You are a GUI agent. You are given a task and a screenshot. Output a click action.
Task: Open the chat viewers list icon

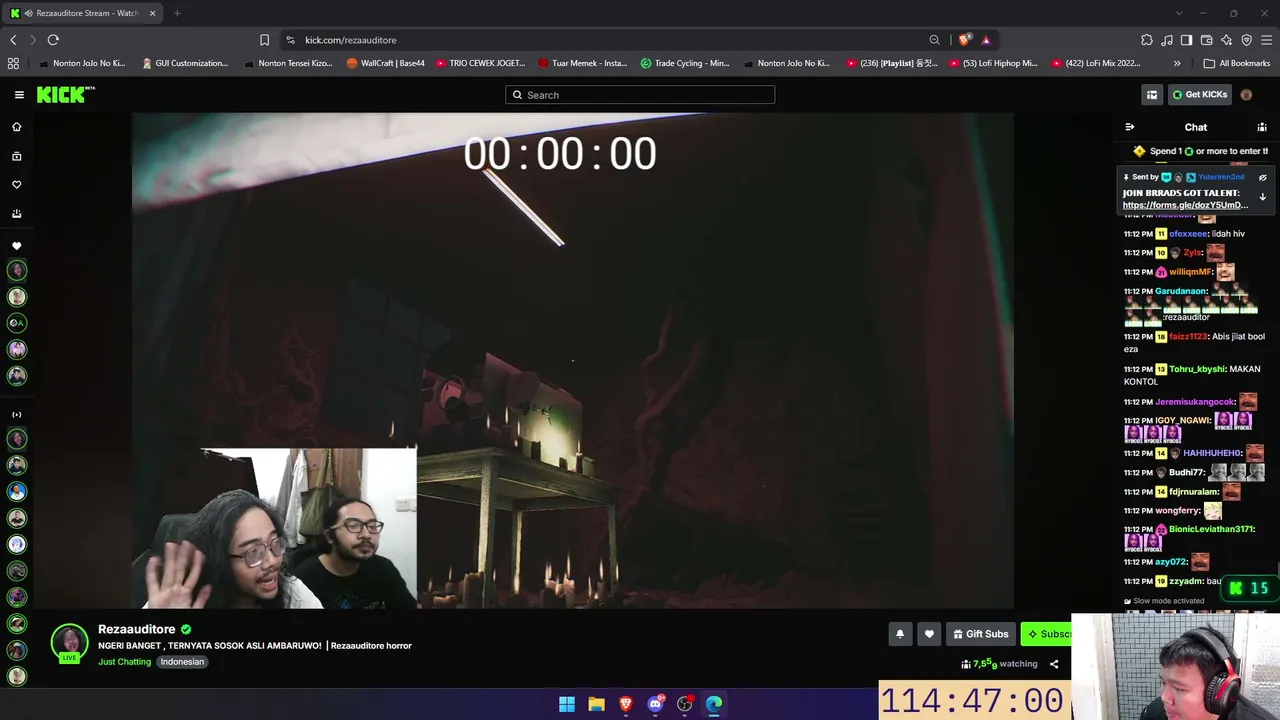(x=1262, y=127)
